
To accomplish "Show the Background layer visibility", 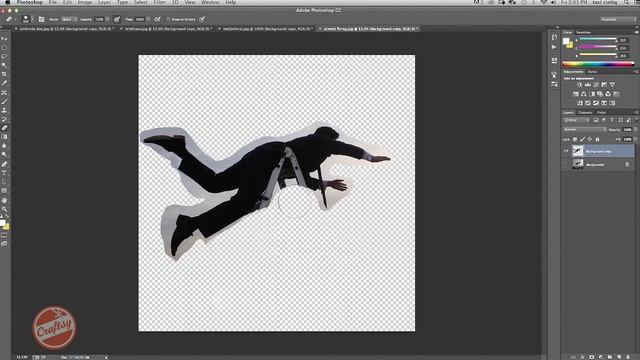I will (x=566, y=164).
